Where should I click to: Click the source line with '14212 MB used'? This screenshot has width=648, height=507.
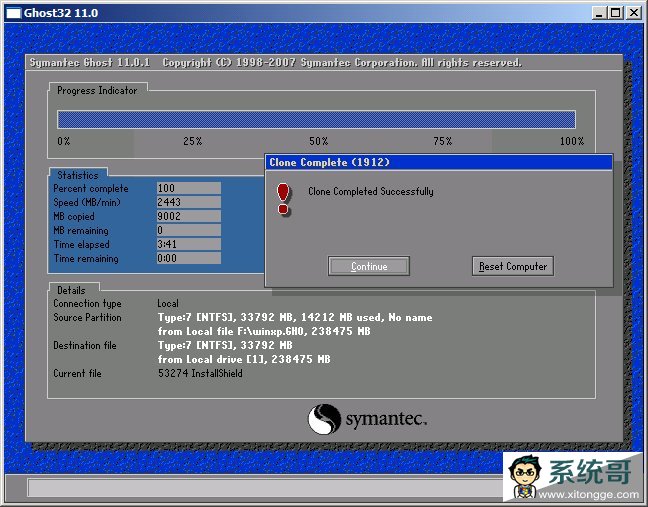pyautogui.click(x=295, y=317)
